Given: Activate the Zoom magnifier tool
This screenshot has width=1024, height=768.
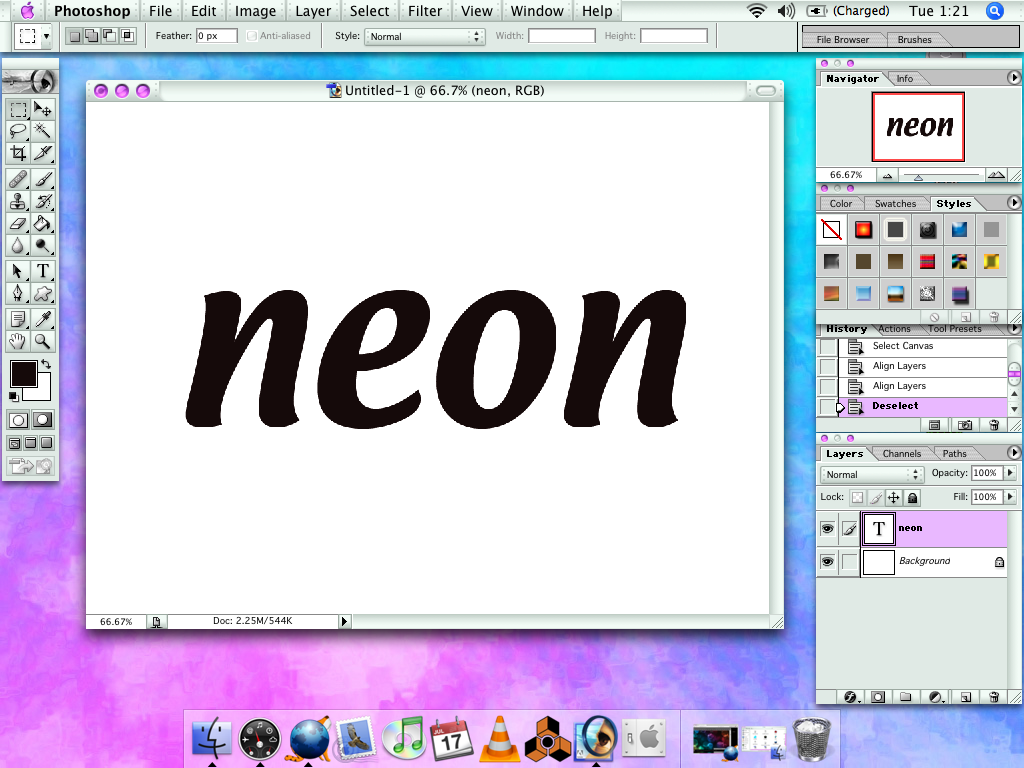Looking at the screenshot, I should pos(43,341).
